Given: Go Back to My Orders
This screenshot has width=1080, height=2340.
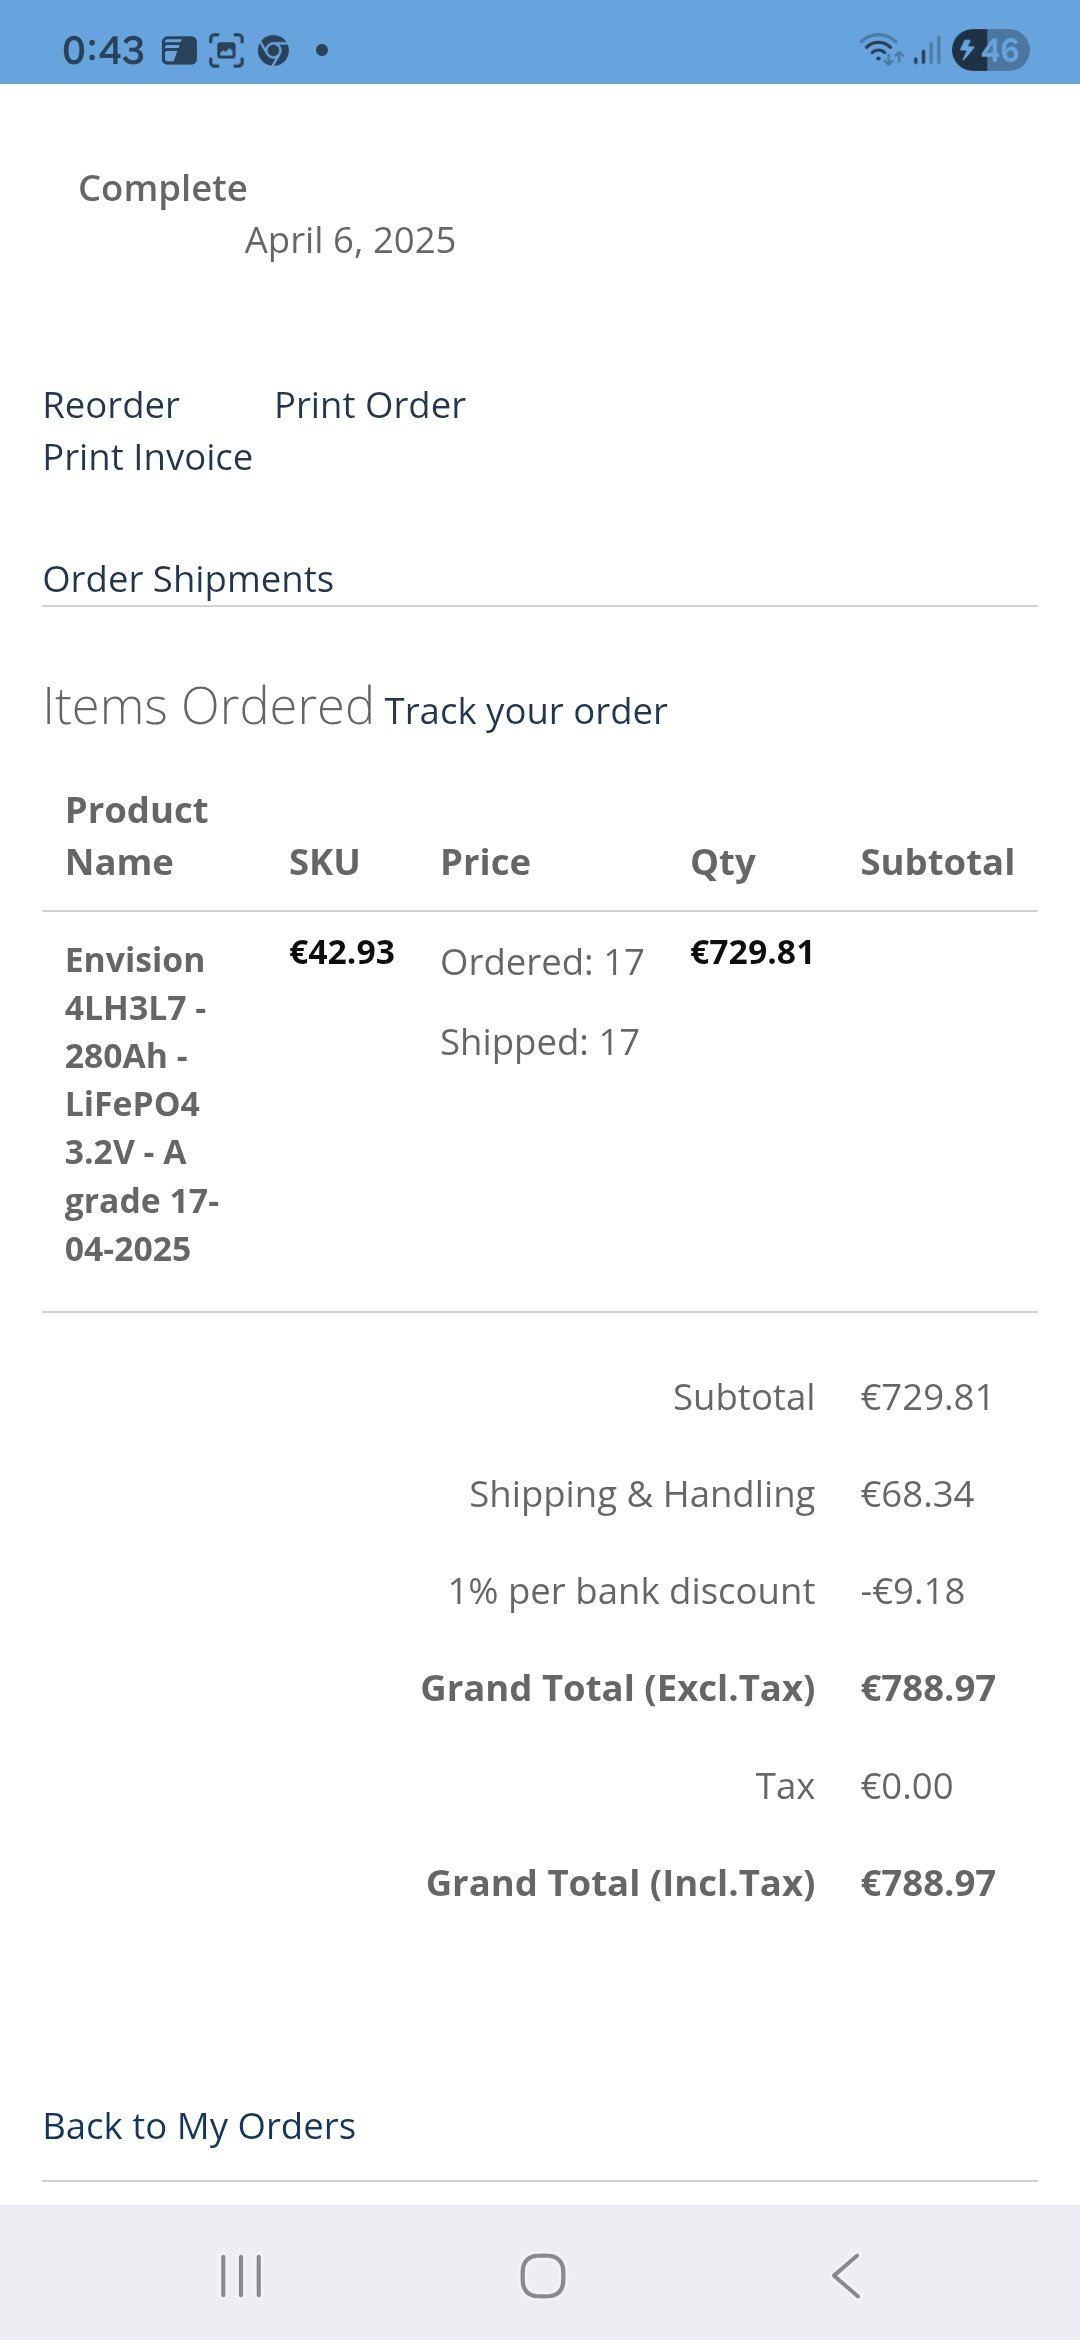Looking at the screenshot, I should pos(199,2126).
